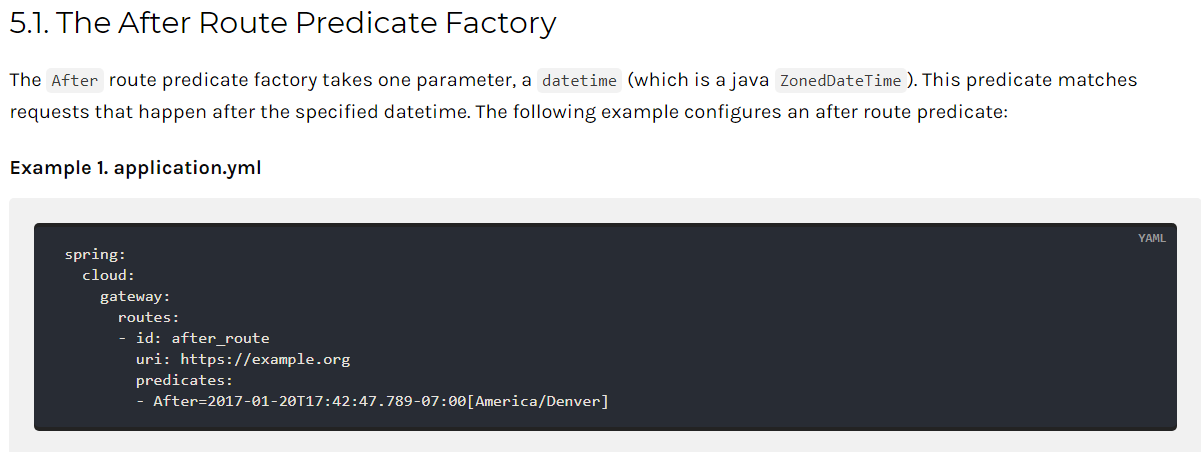The width and height of the screenshot is (1201, 452).
Task: Click the inline "datetime" code term
Action: (x=579, y=81)
